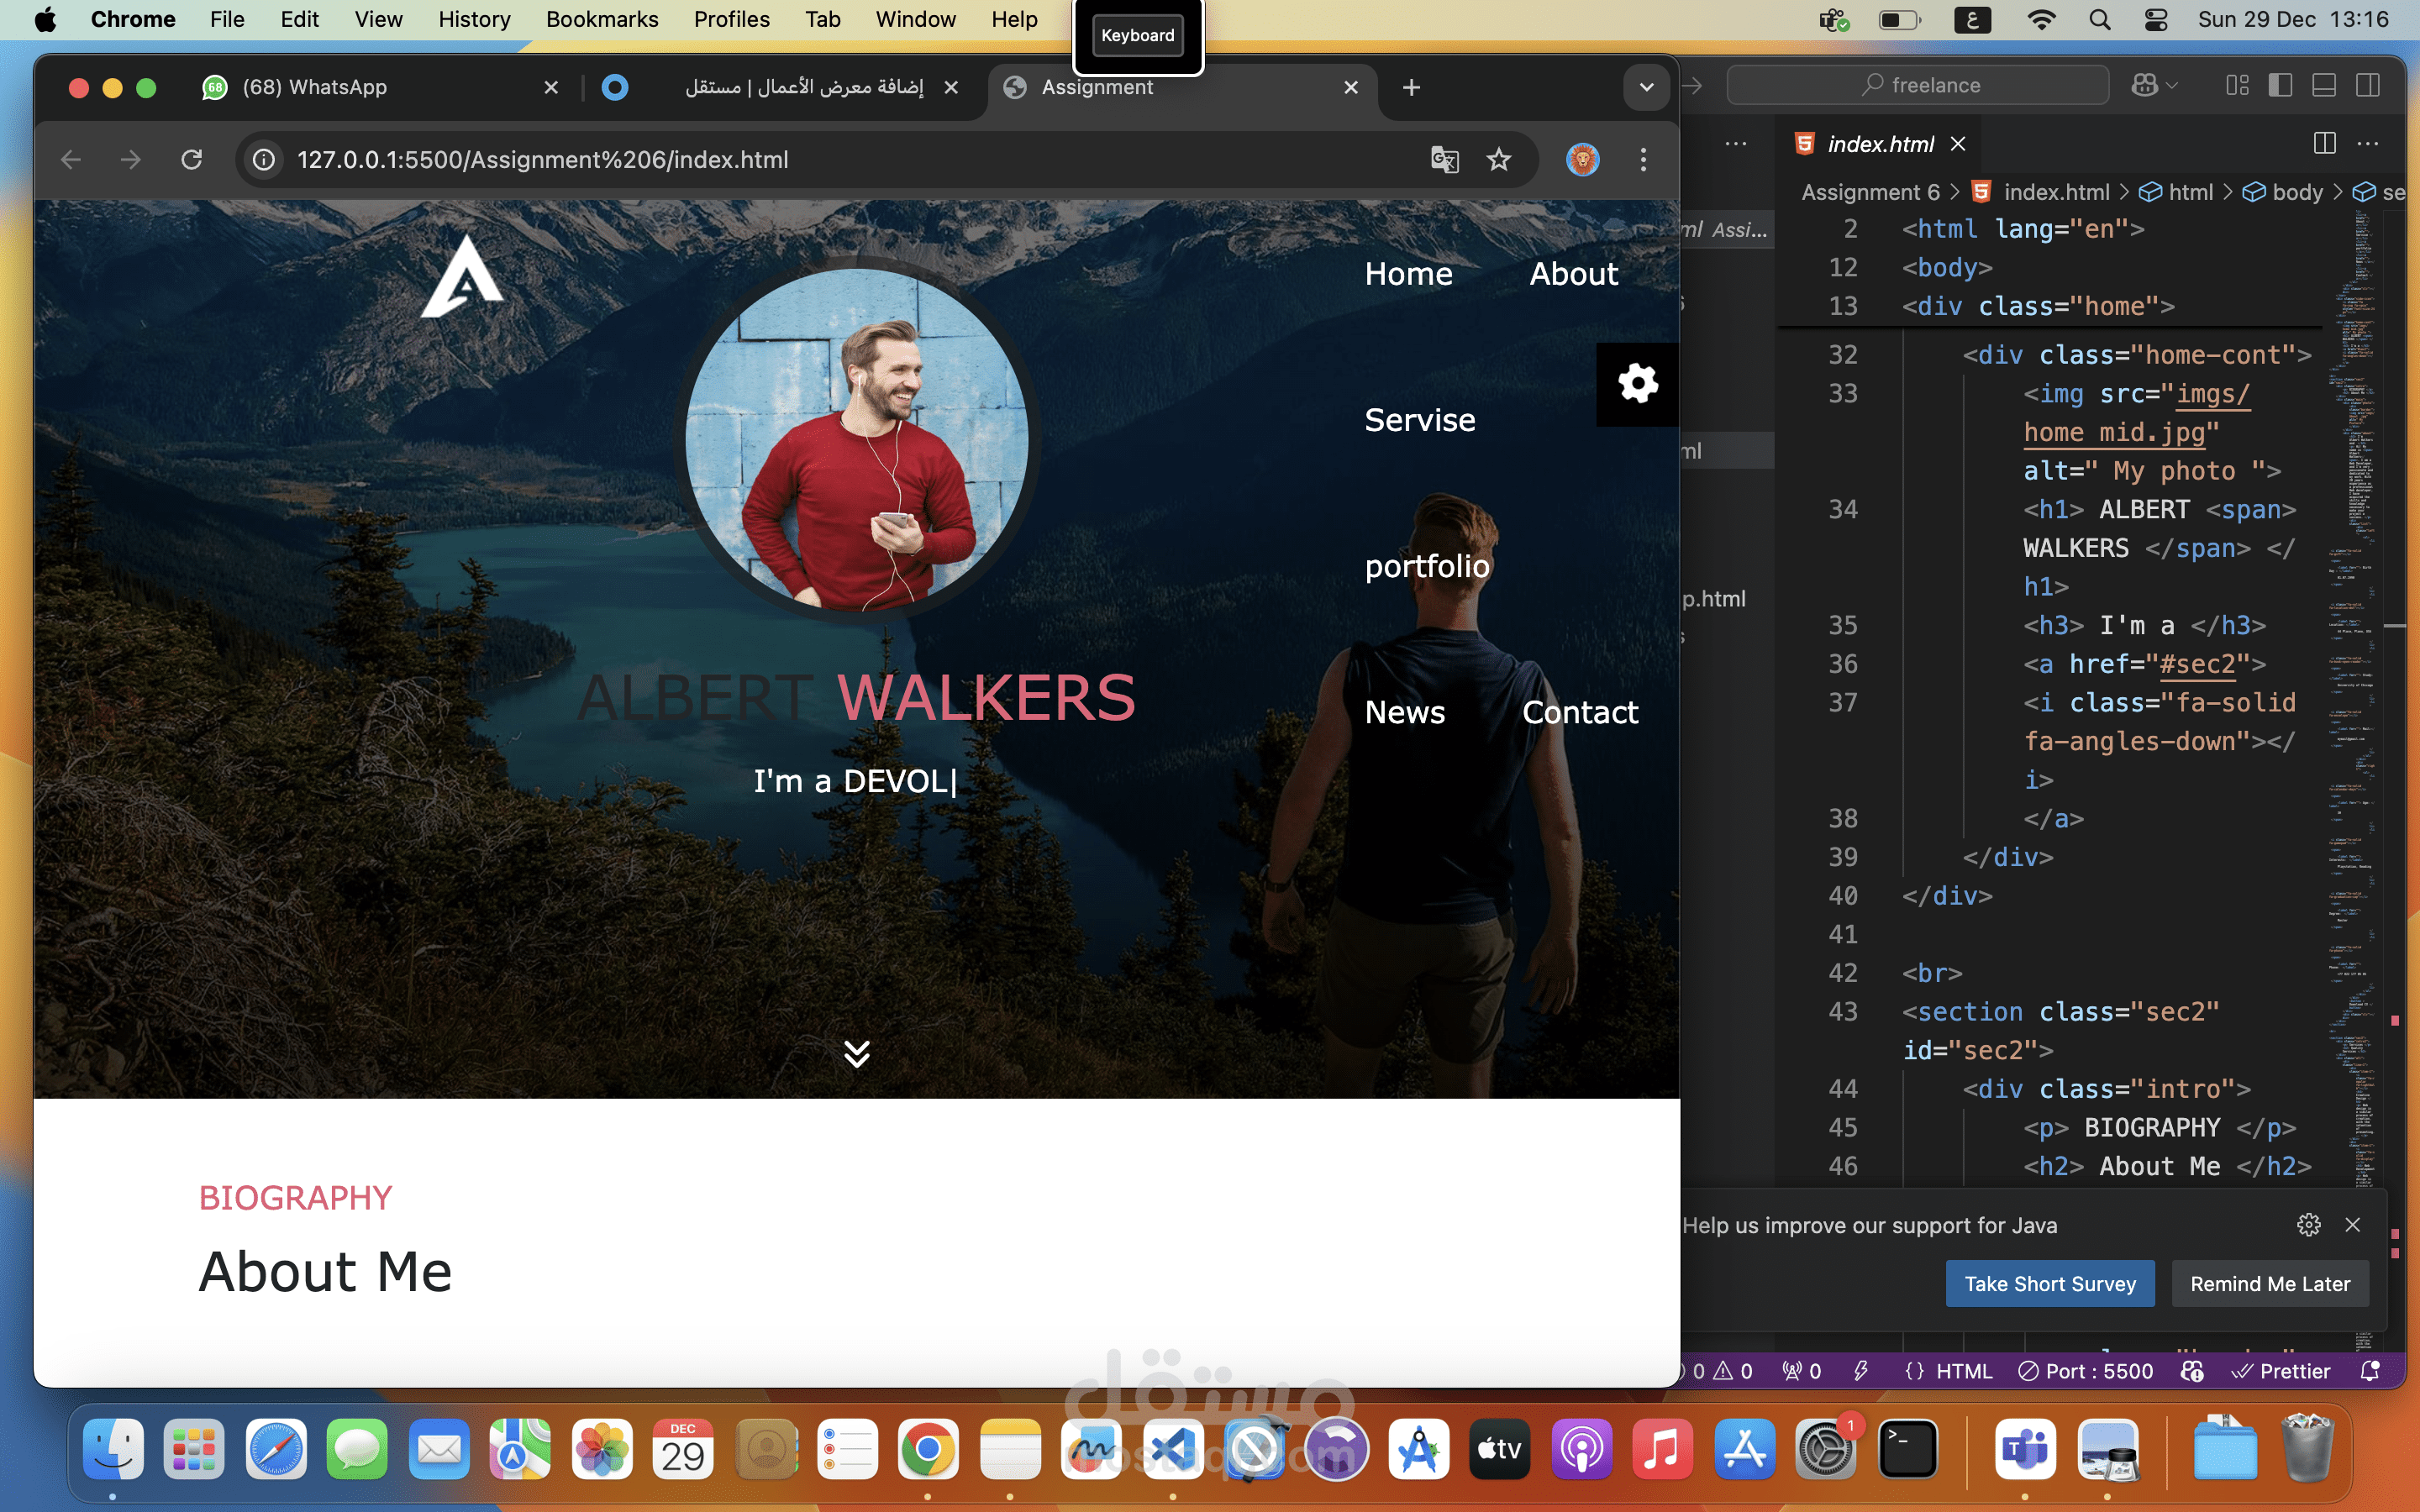Open the VS Code notification bell

2370,1371
